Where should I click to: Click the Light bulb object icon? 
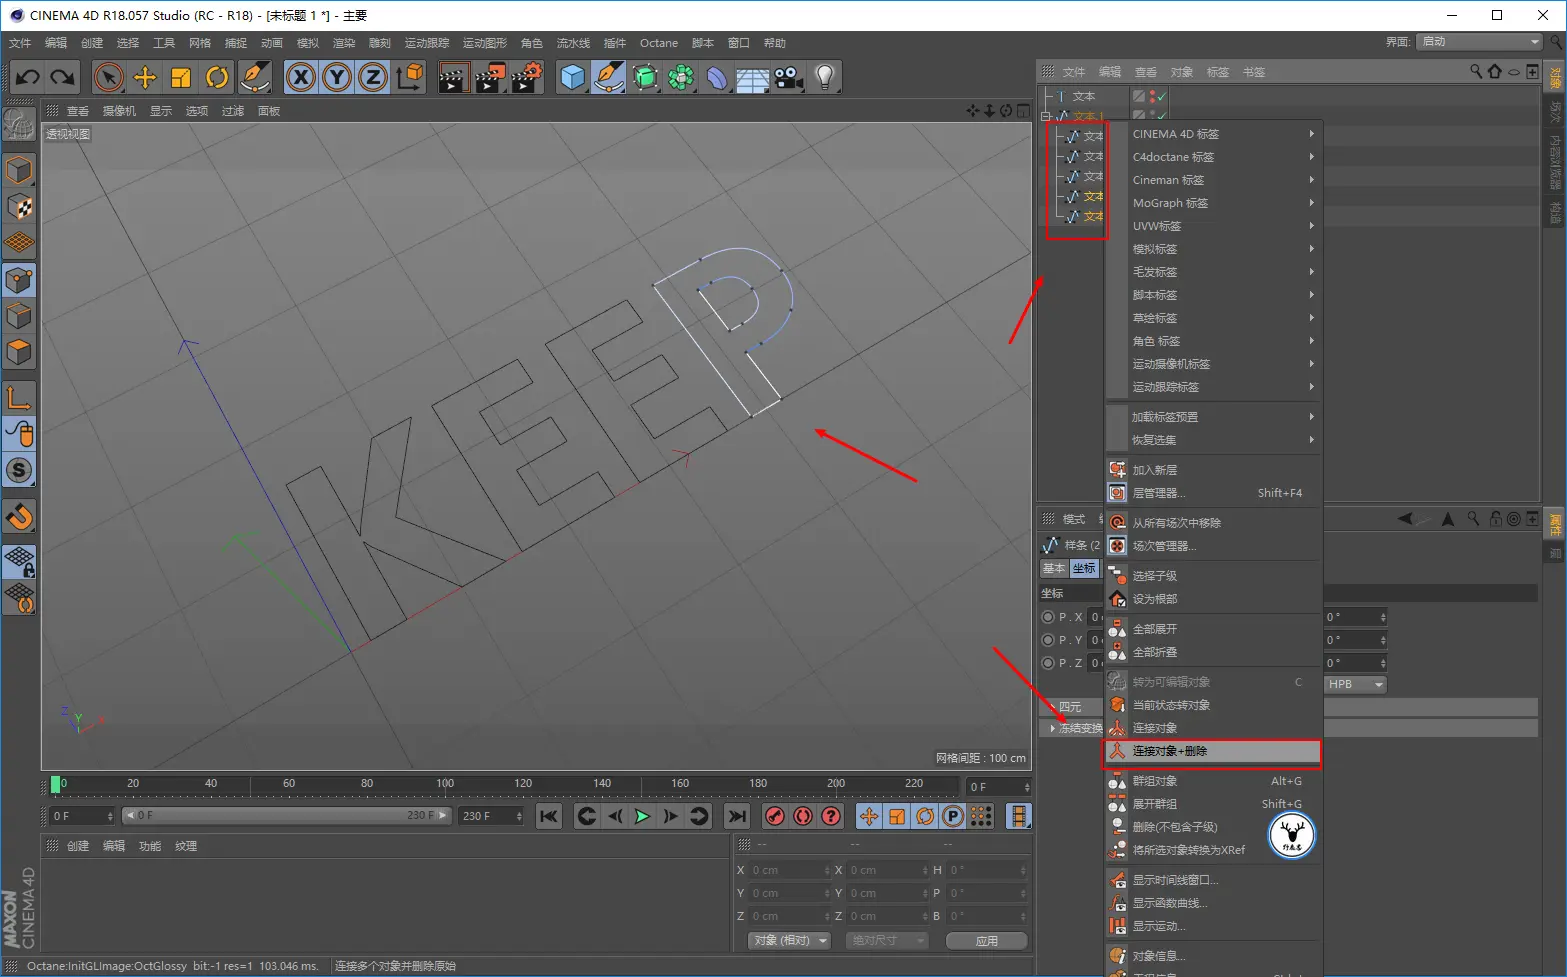(825, 77)
